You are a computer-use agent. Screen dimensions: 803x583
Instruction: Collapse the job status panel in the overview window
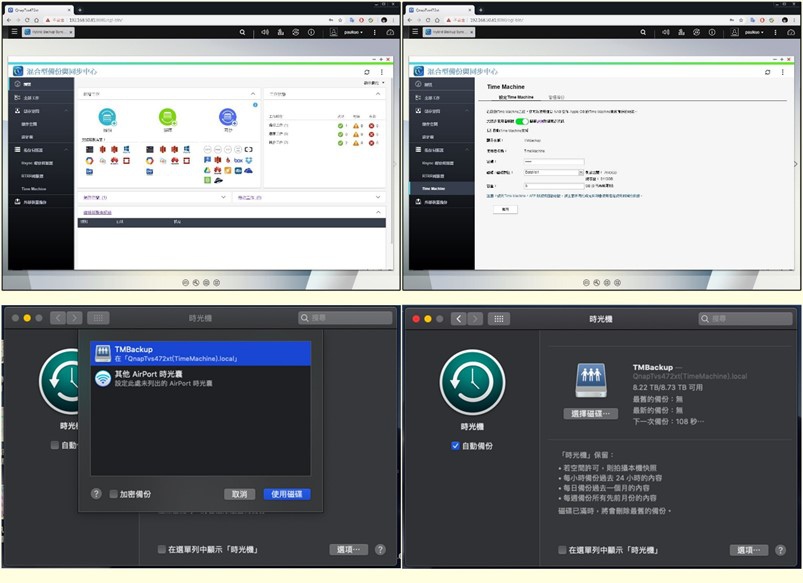(x=378, y=94)
